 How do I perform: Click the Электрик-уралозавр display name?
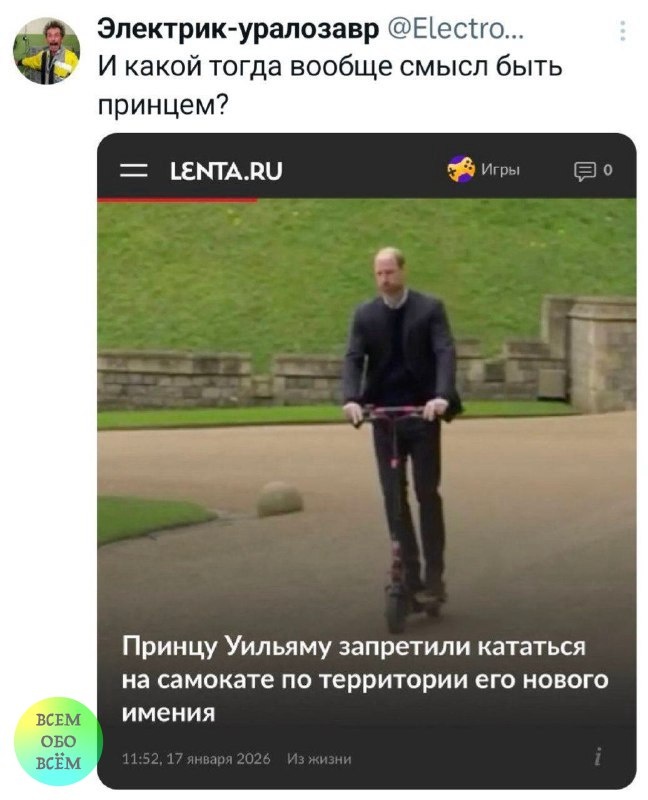tap(238, 29)
